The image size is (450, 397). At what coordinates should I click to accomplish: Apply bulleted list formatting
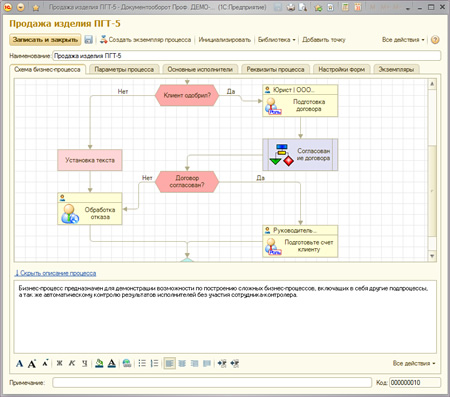pos(142,363)
